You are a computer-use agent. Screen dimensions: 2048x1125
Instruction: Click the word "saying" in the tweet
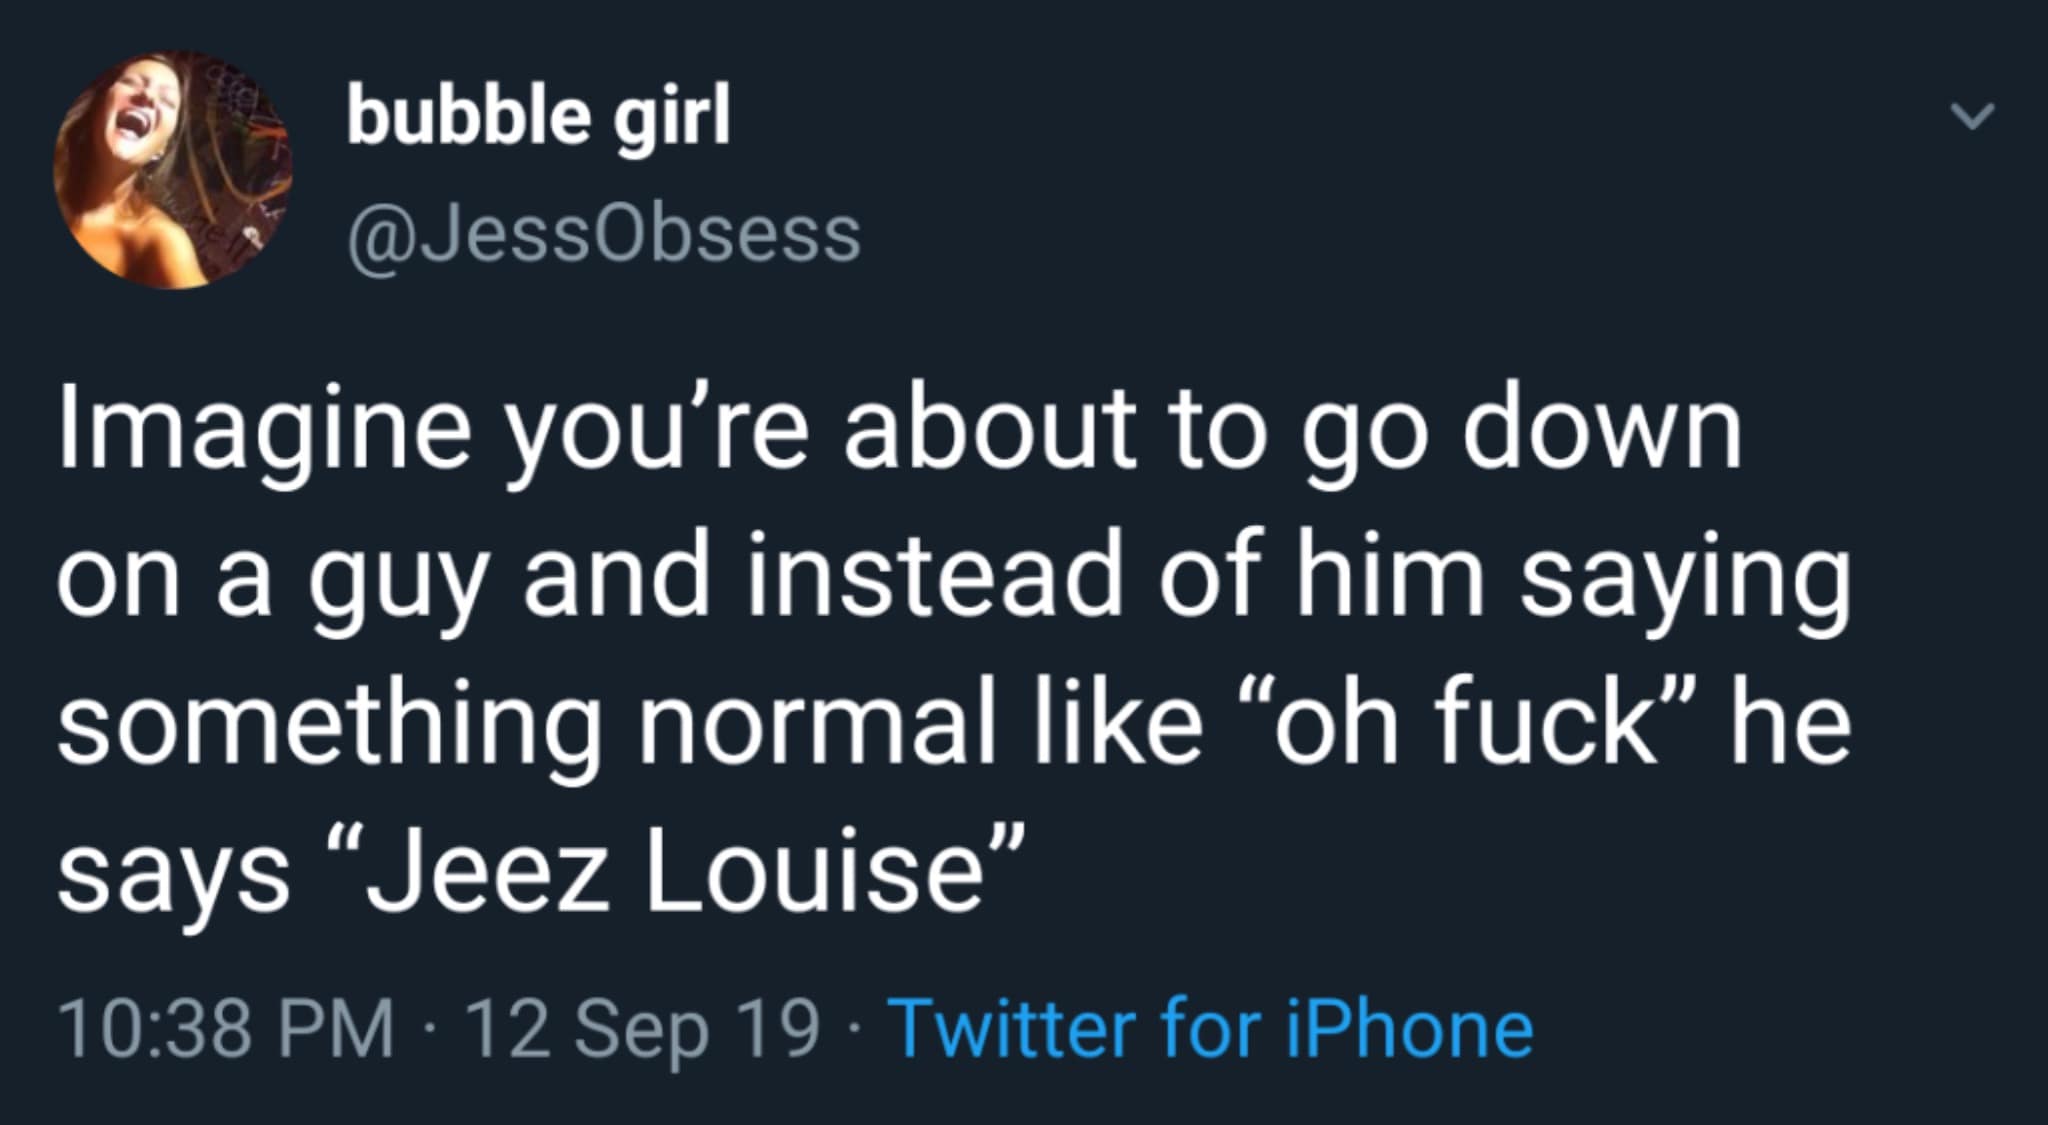click(x=1685, y=585)
